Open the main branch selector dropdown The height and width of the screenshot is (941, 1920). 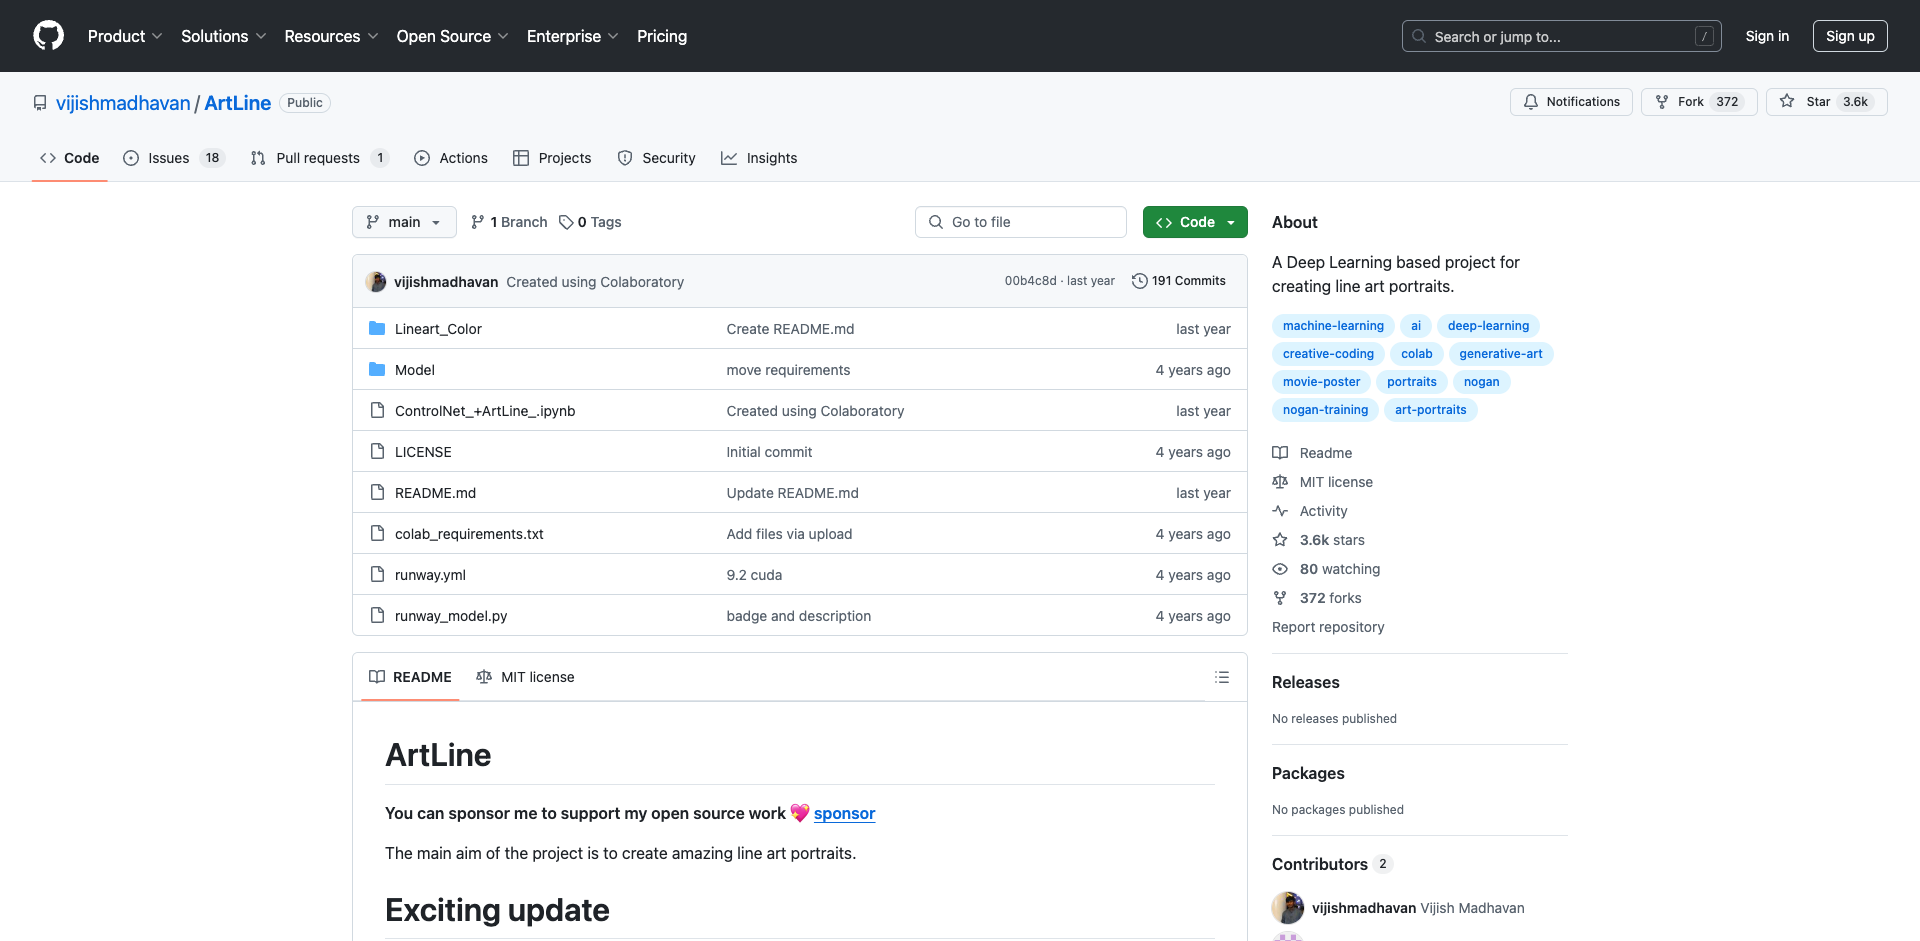pos(404,222)
